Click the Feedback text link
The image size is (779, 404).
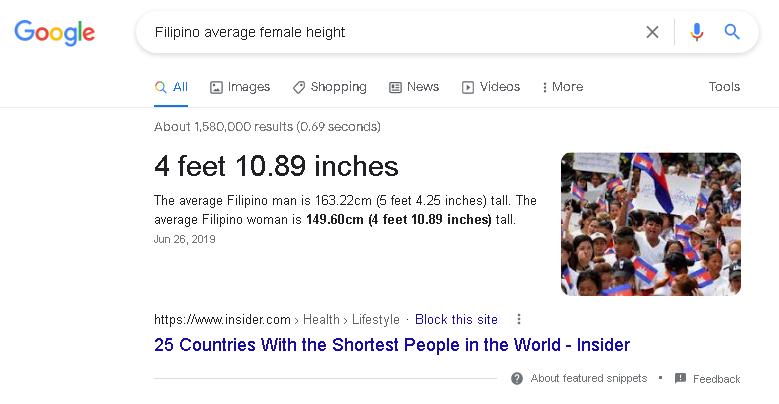point(716,379)
